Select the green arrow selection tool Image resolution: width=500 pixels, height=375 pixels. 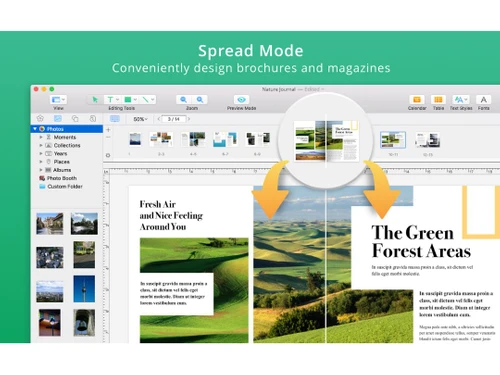tap(95, 99)
